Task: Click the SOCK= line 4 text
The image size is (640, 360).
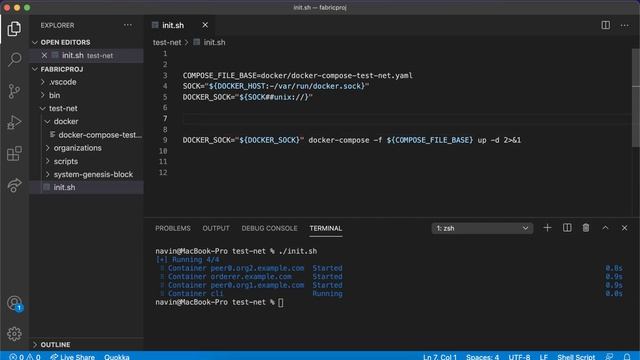Action: coord(276,86)
